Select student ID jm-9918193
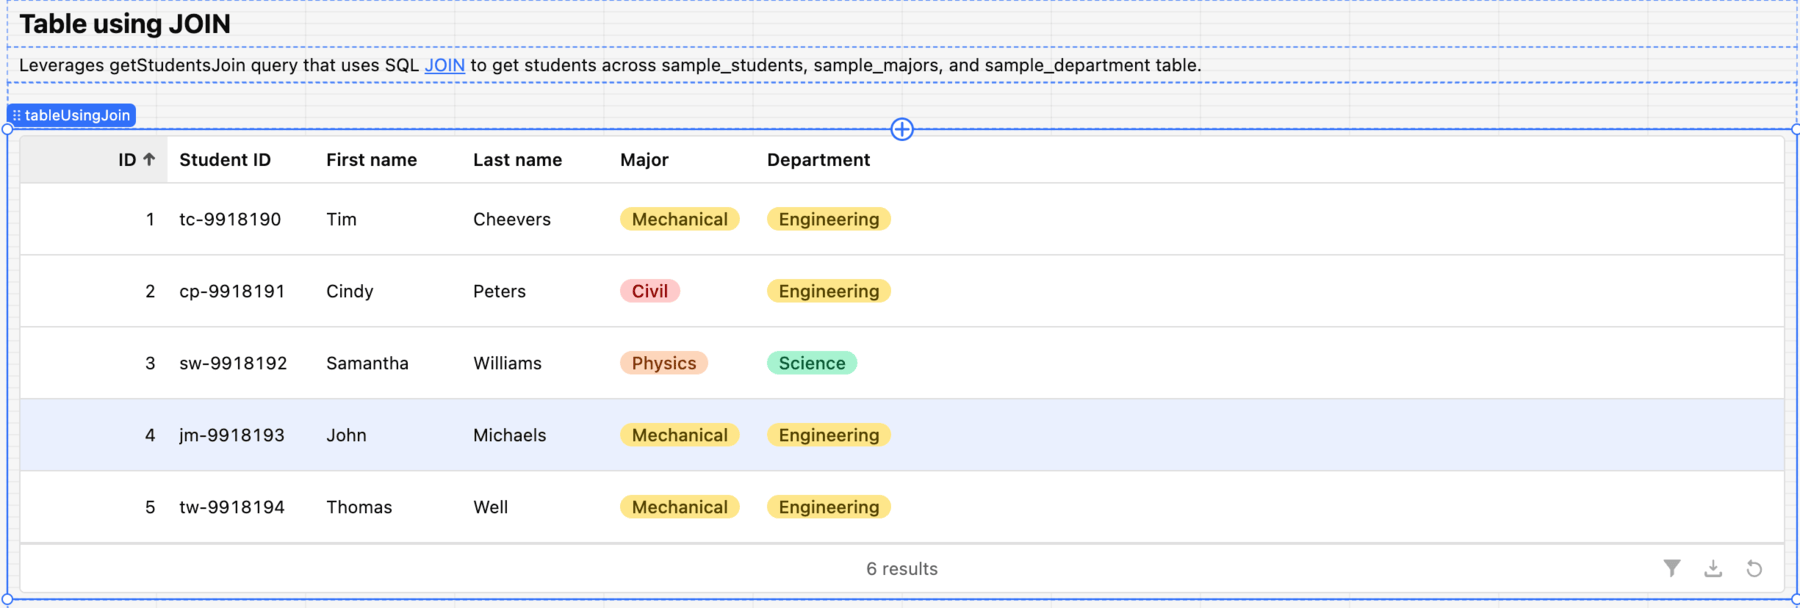 232,435
